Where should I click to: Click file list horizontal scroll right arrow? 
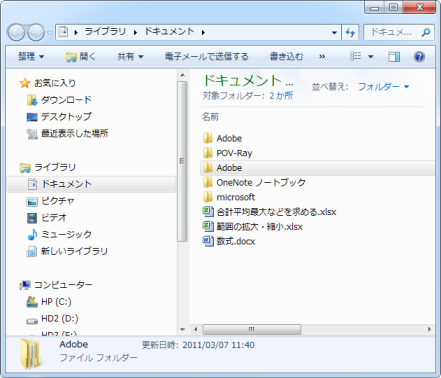(x=429, y=329)
